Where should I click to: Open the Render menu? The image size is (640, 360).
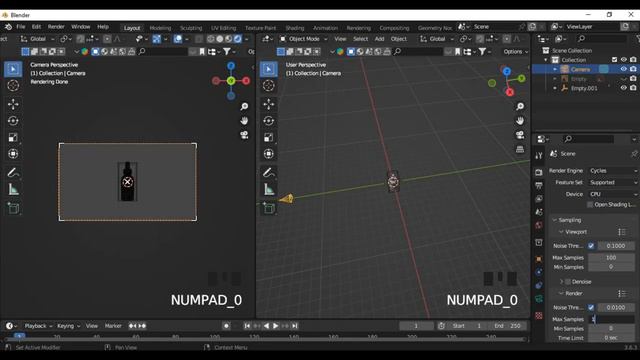[56, 27]
